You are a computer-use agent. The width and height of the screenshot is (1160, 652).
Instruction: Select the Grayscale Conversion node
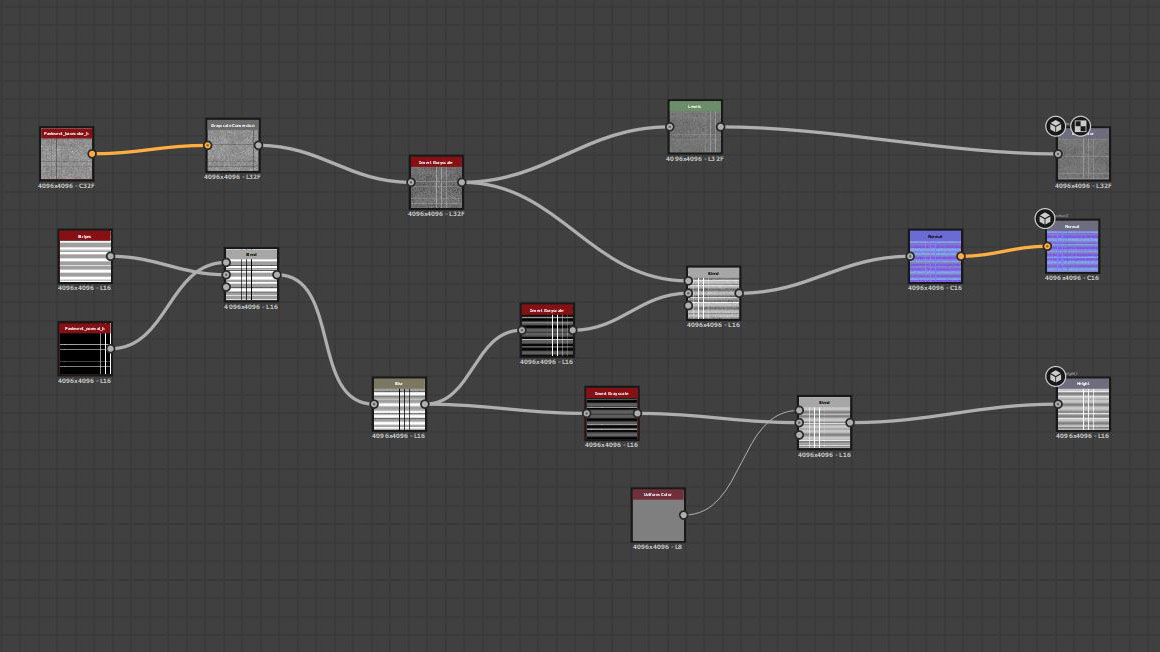coord(233,147)
